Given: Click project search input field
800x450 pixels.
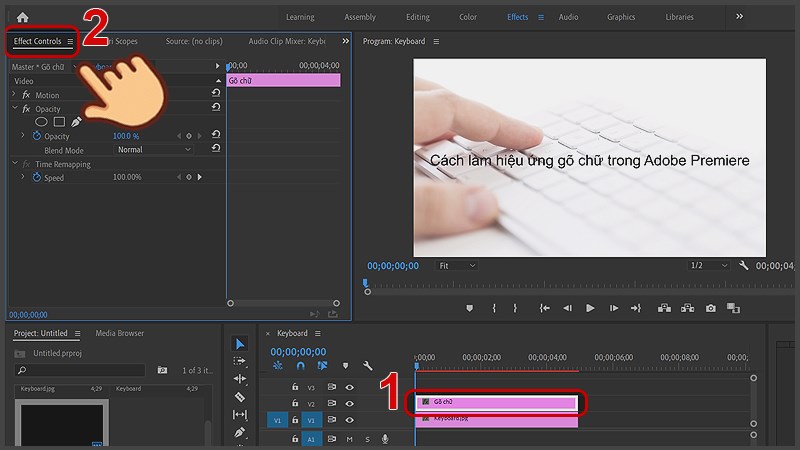Looking at the screenshot, I should (x=80, y=370).
